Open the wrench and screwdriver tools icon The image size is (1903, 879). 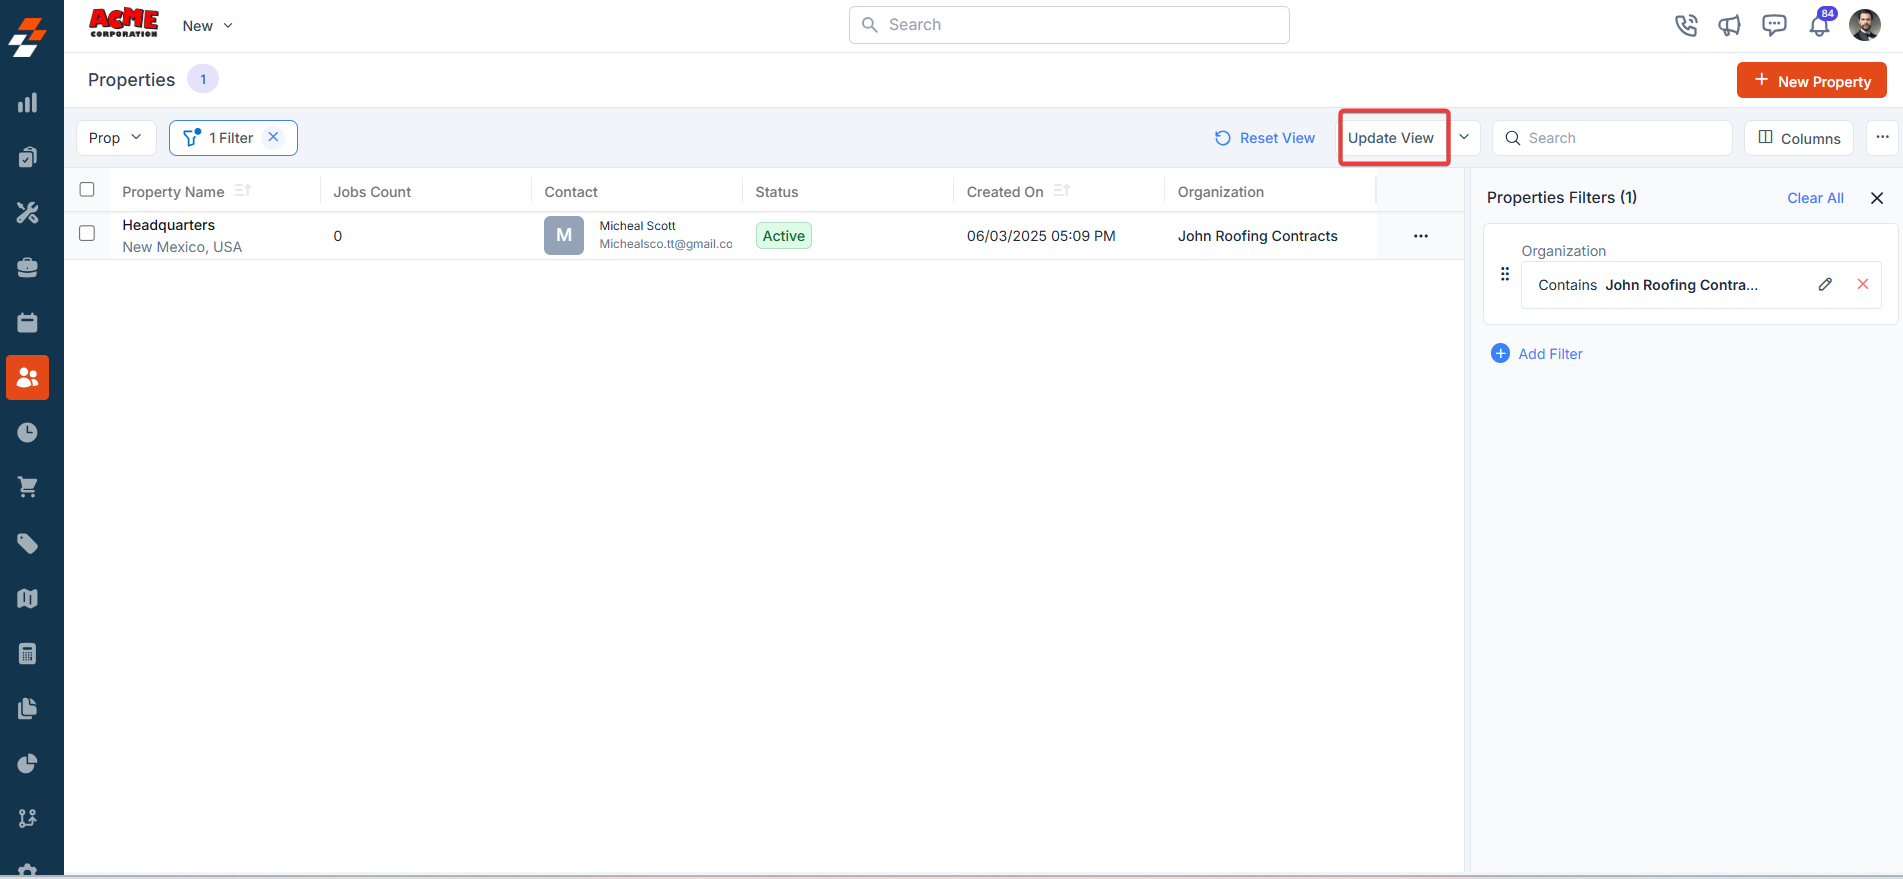click(x=28, y=212)
